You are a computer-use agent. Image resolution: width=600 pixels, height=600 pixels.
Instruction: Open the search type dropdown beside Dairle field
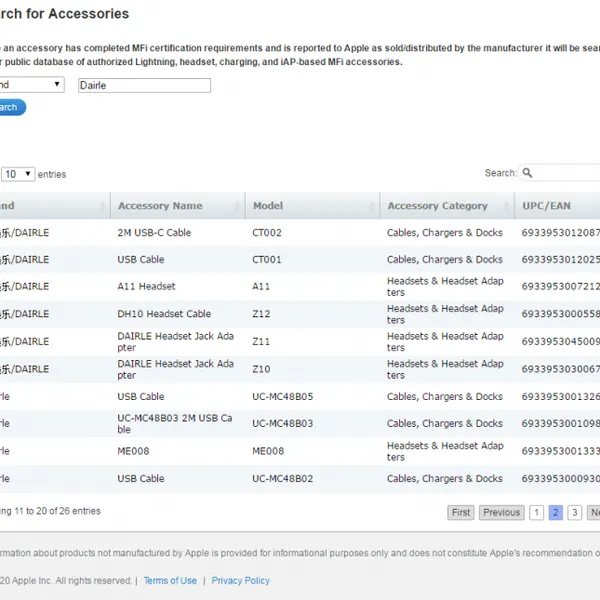(x=32, y=85)
